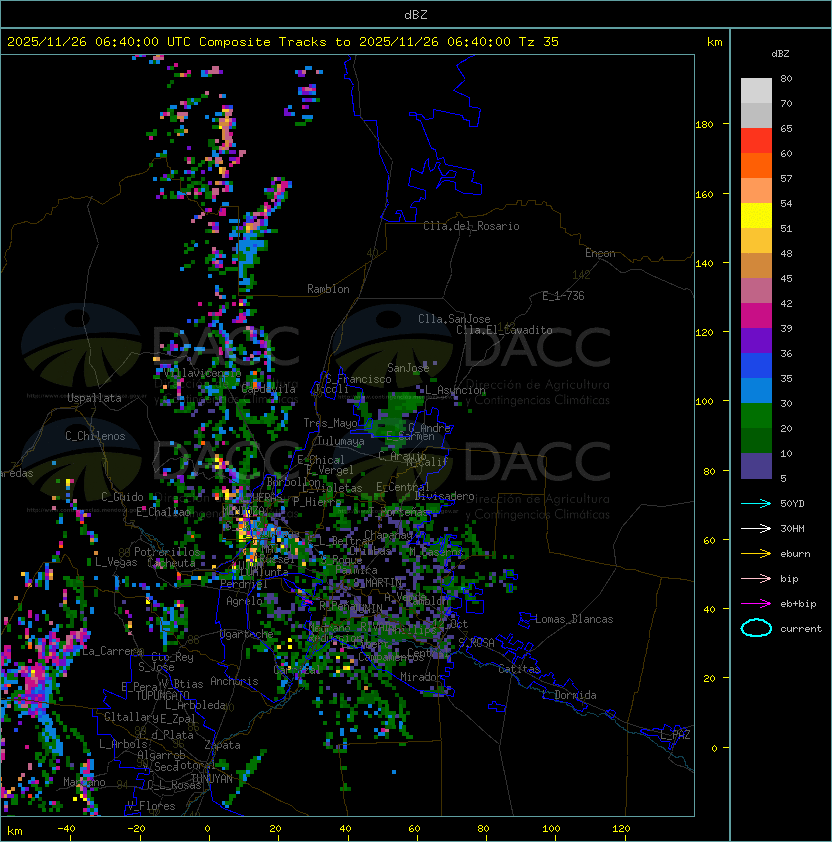Click the 'Uspallata' map label
The width and height of the screenshot is (832, 842).
95,398
